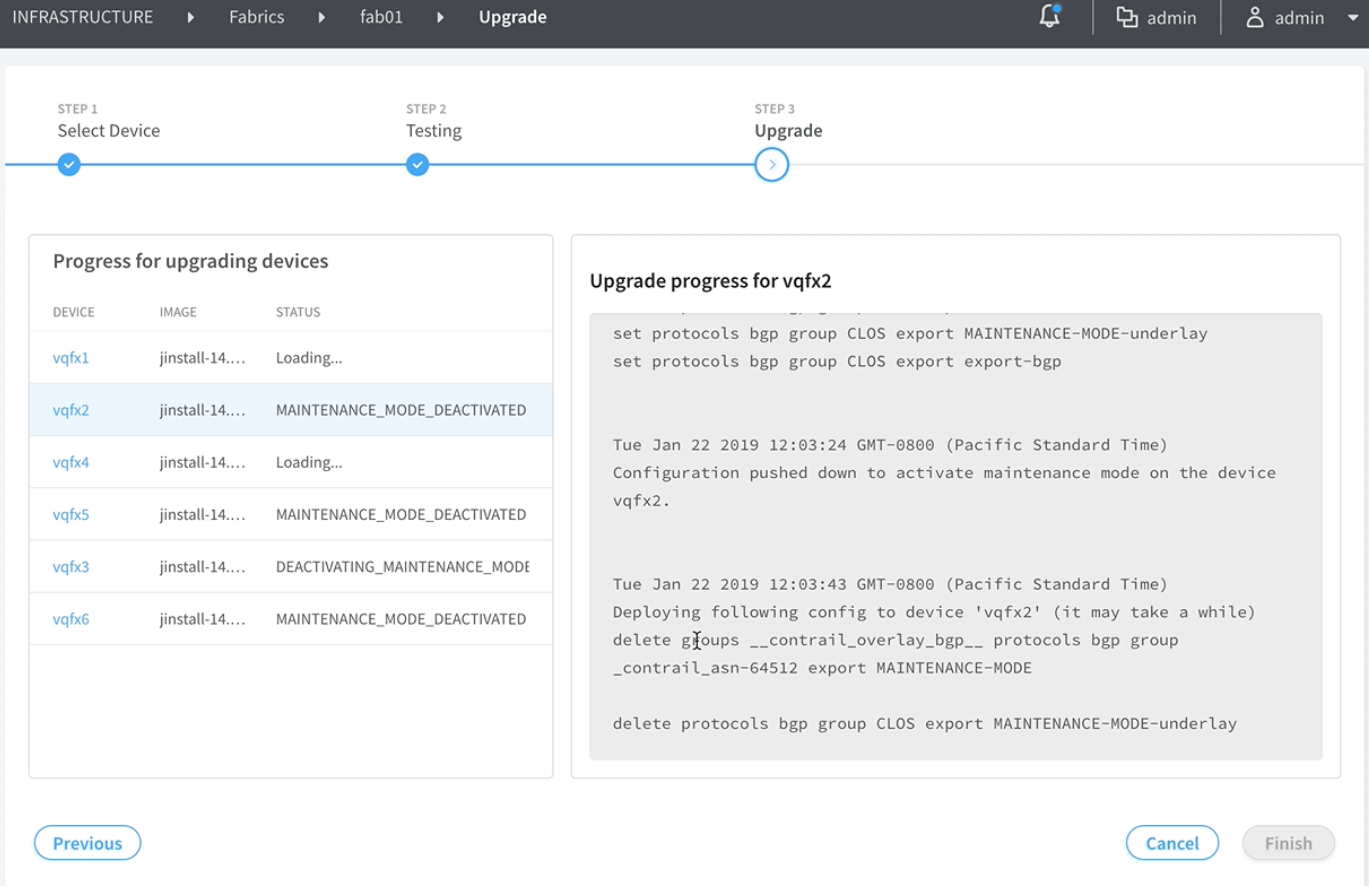Select the vqfx5 row status cell
This screenshot has height=886, width=1369.
pyautogui.click(x=400, y=515)
